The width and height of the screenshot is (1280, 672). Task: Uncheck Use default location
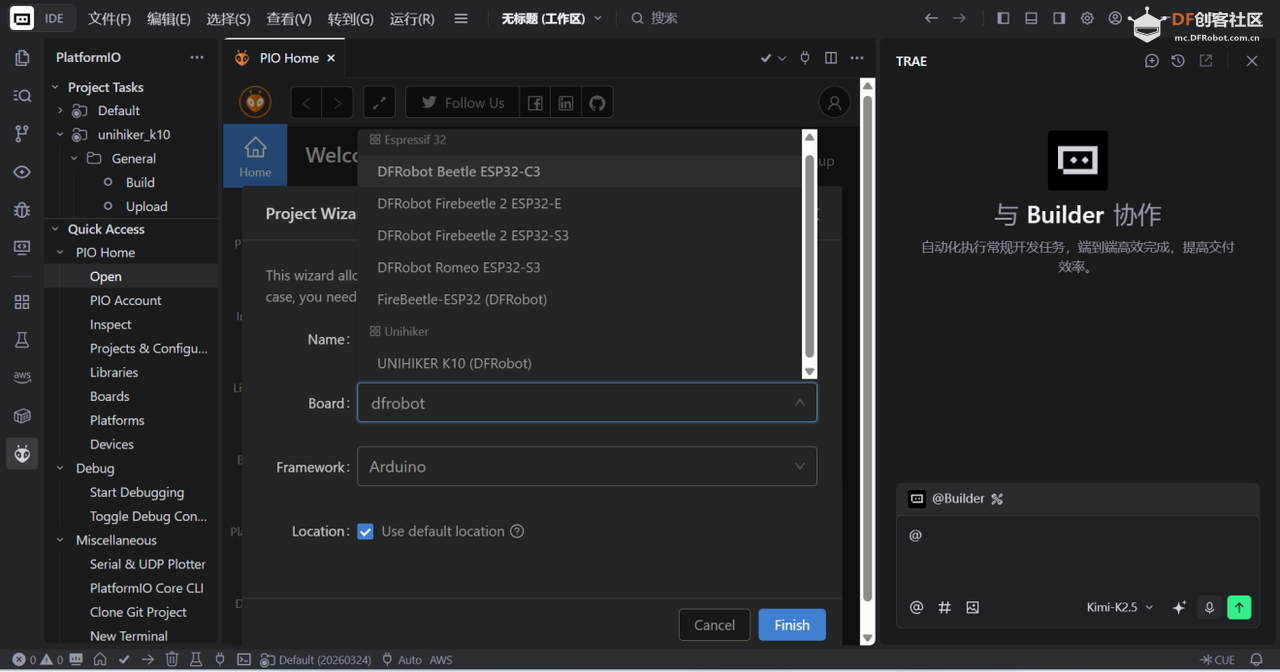click(365, 531)
